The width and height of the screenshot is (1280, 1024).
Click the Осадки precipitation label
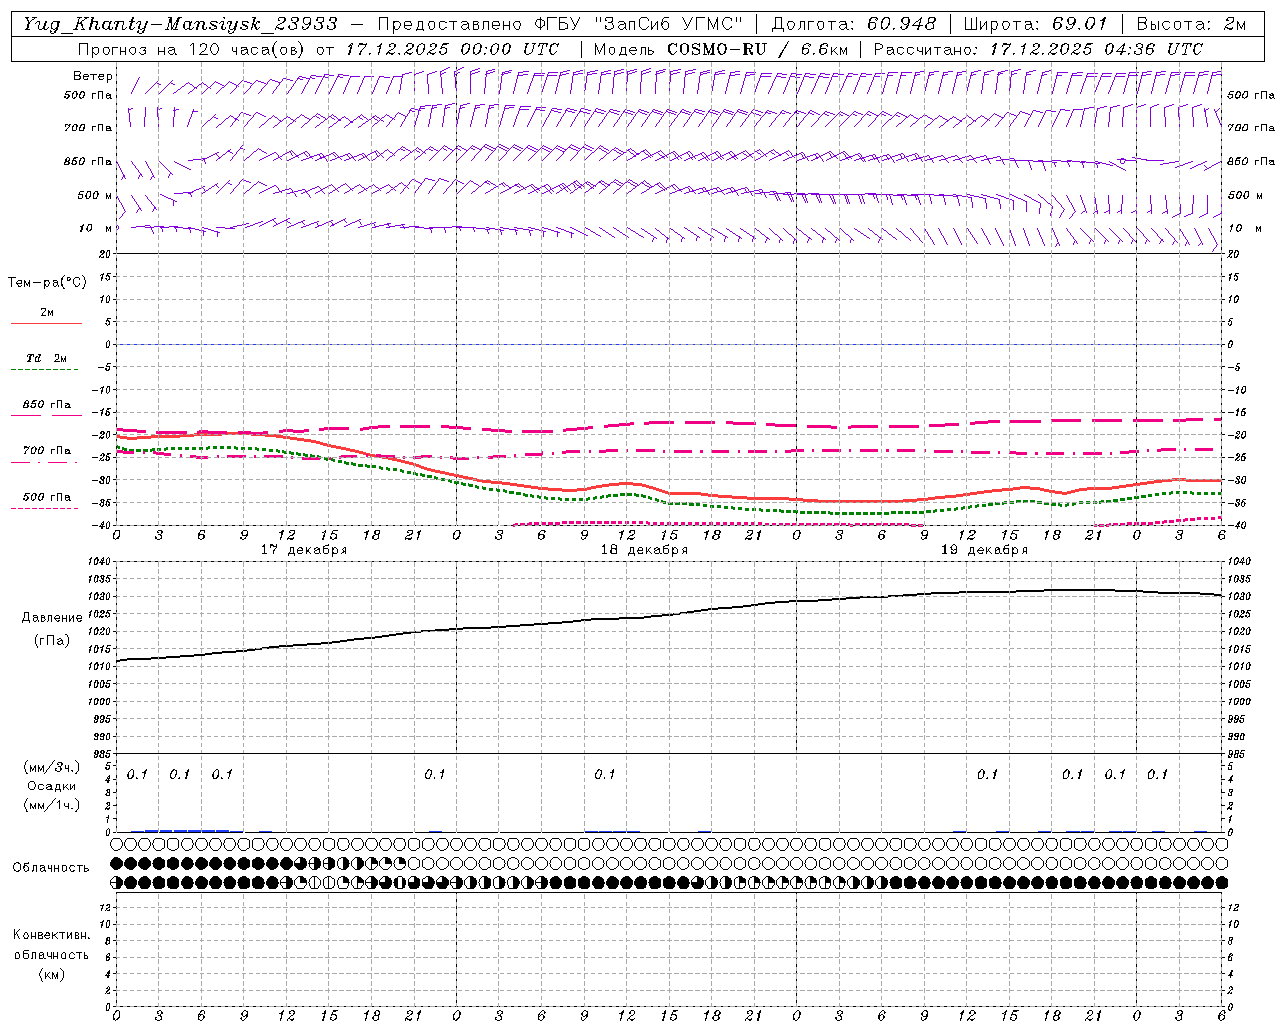(x=52, y=786)
